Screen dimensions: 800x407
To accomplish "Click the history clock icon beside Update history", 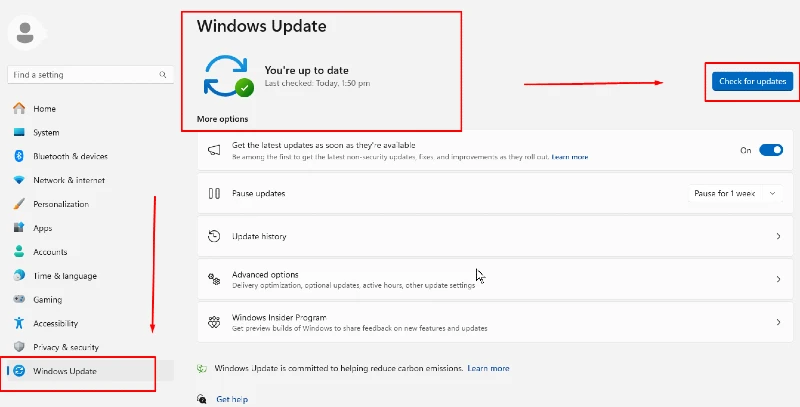I will click(214, 236).
